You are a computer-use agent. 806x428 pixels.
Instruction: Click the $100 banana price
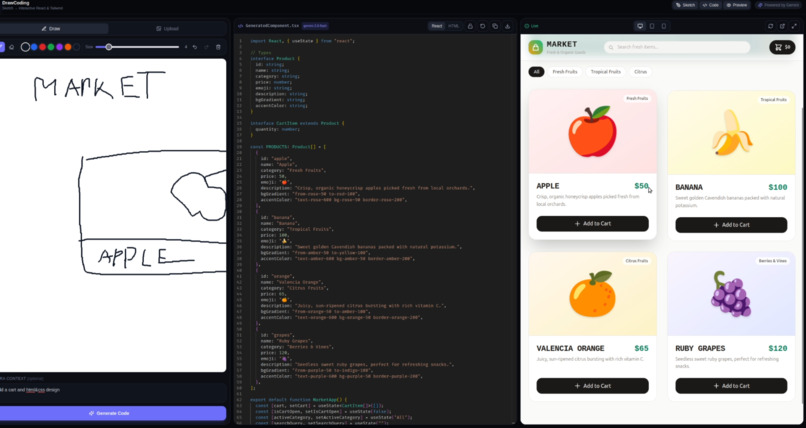(778, 188)
